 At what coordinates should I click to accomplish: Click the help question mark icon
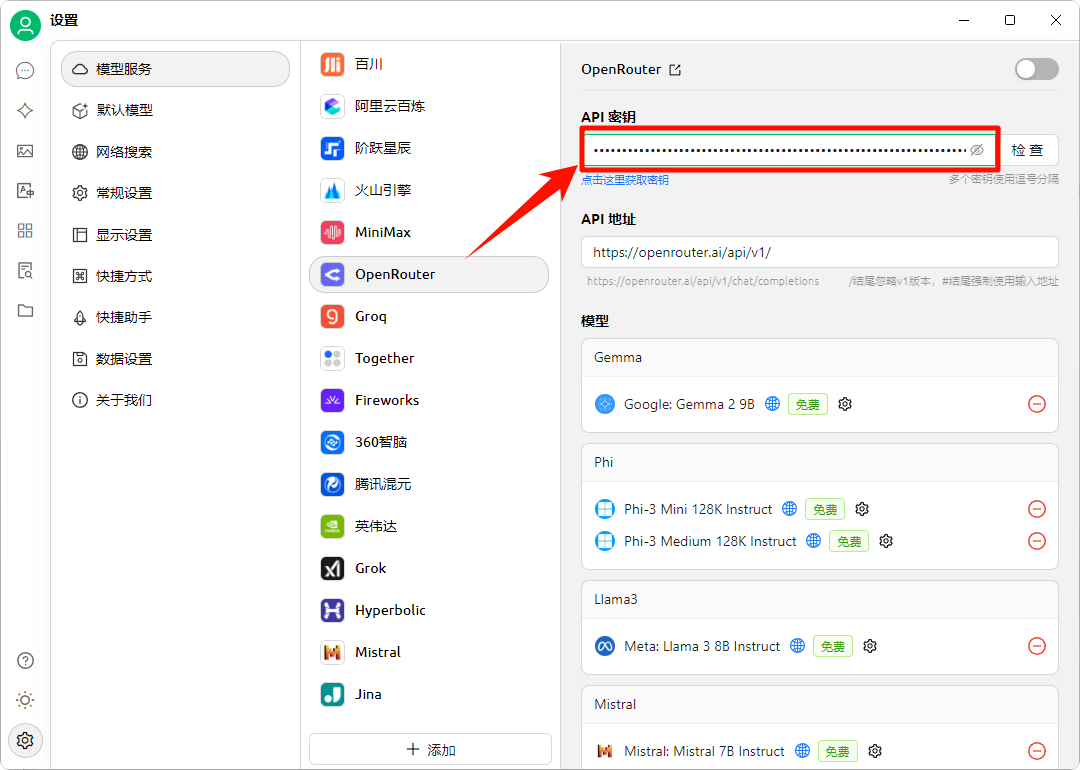[x=25, y=660]
